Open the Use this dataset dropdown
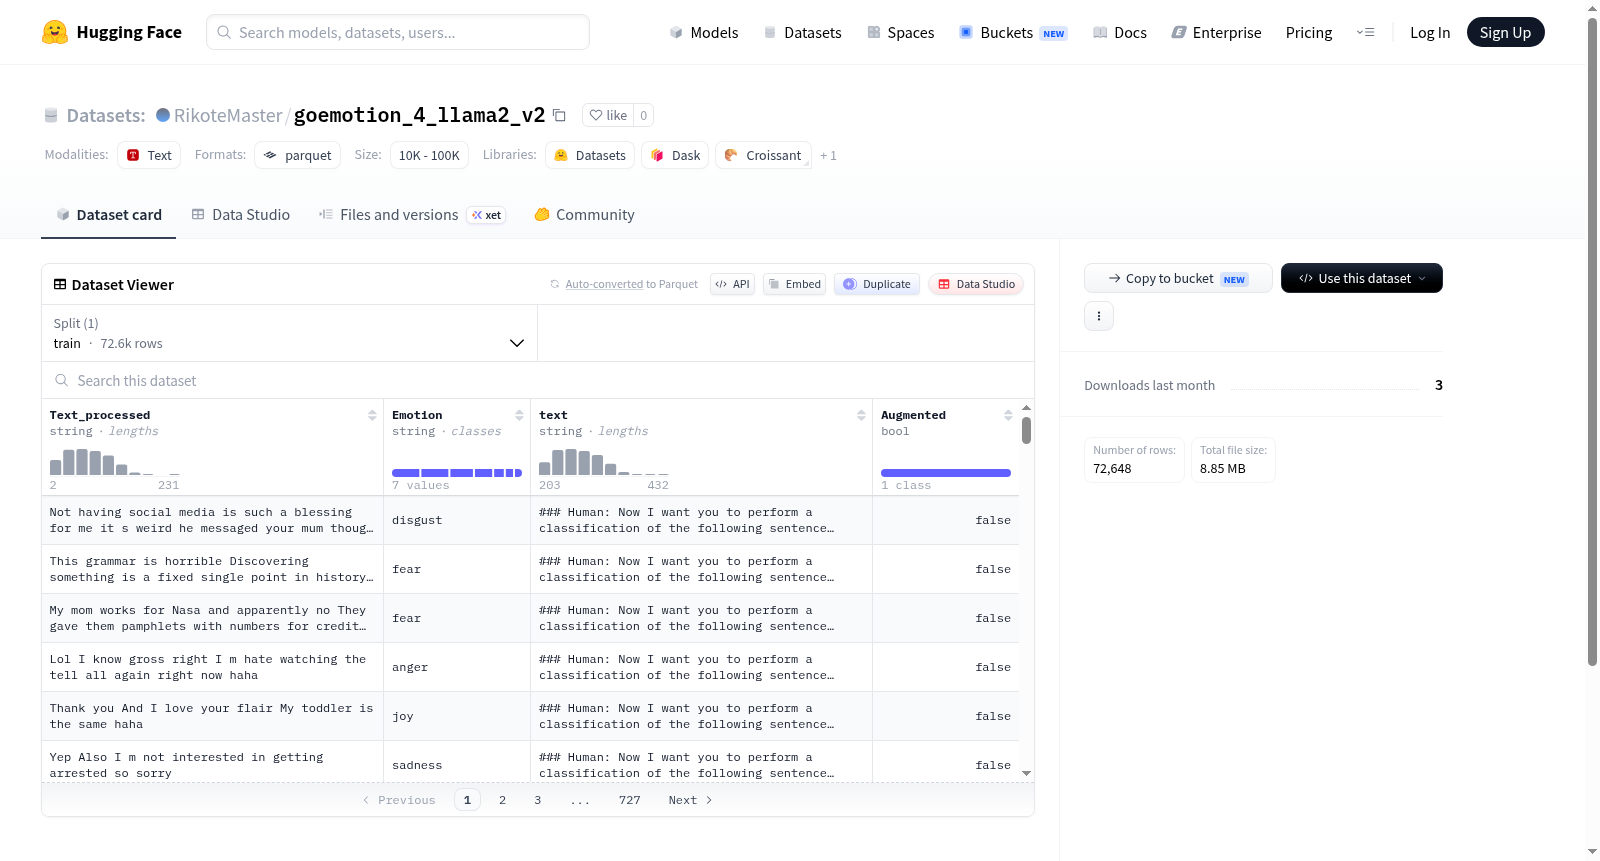The height and width of the screenshot is (861, 1600). 1362,278
